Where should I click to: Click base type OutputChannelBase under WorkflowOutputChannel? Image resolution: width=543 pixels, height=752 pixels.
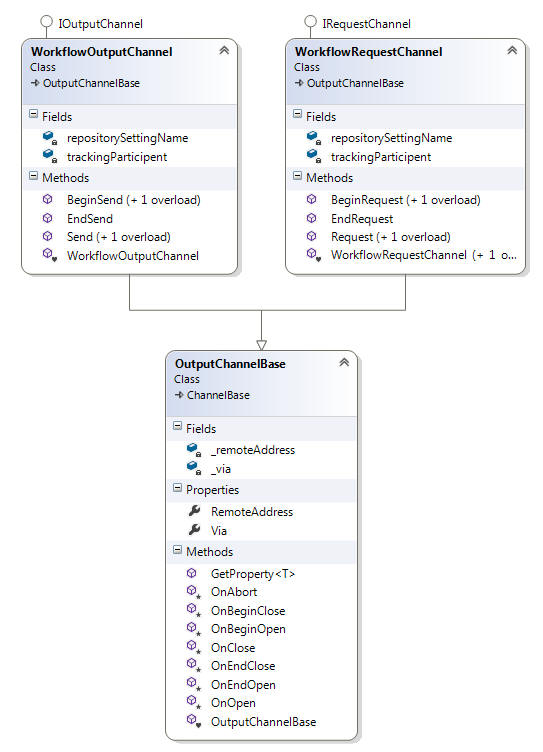coord(91,83)
